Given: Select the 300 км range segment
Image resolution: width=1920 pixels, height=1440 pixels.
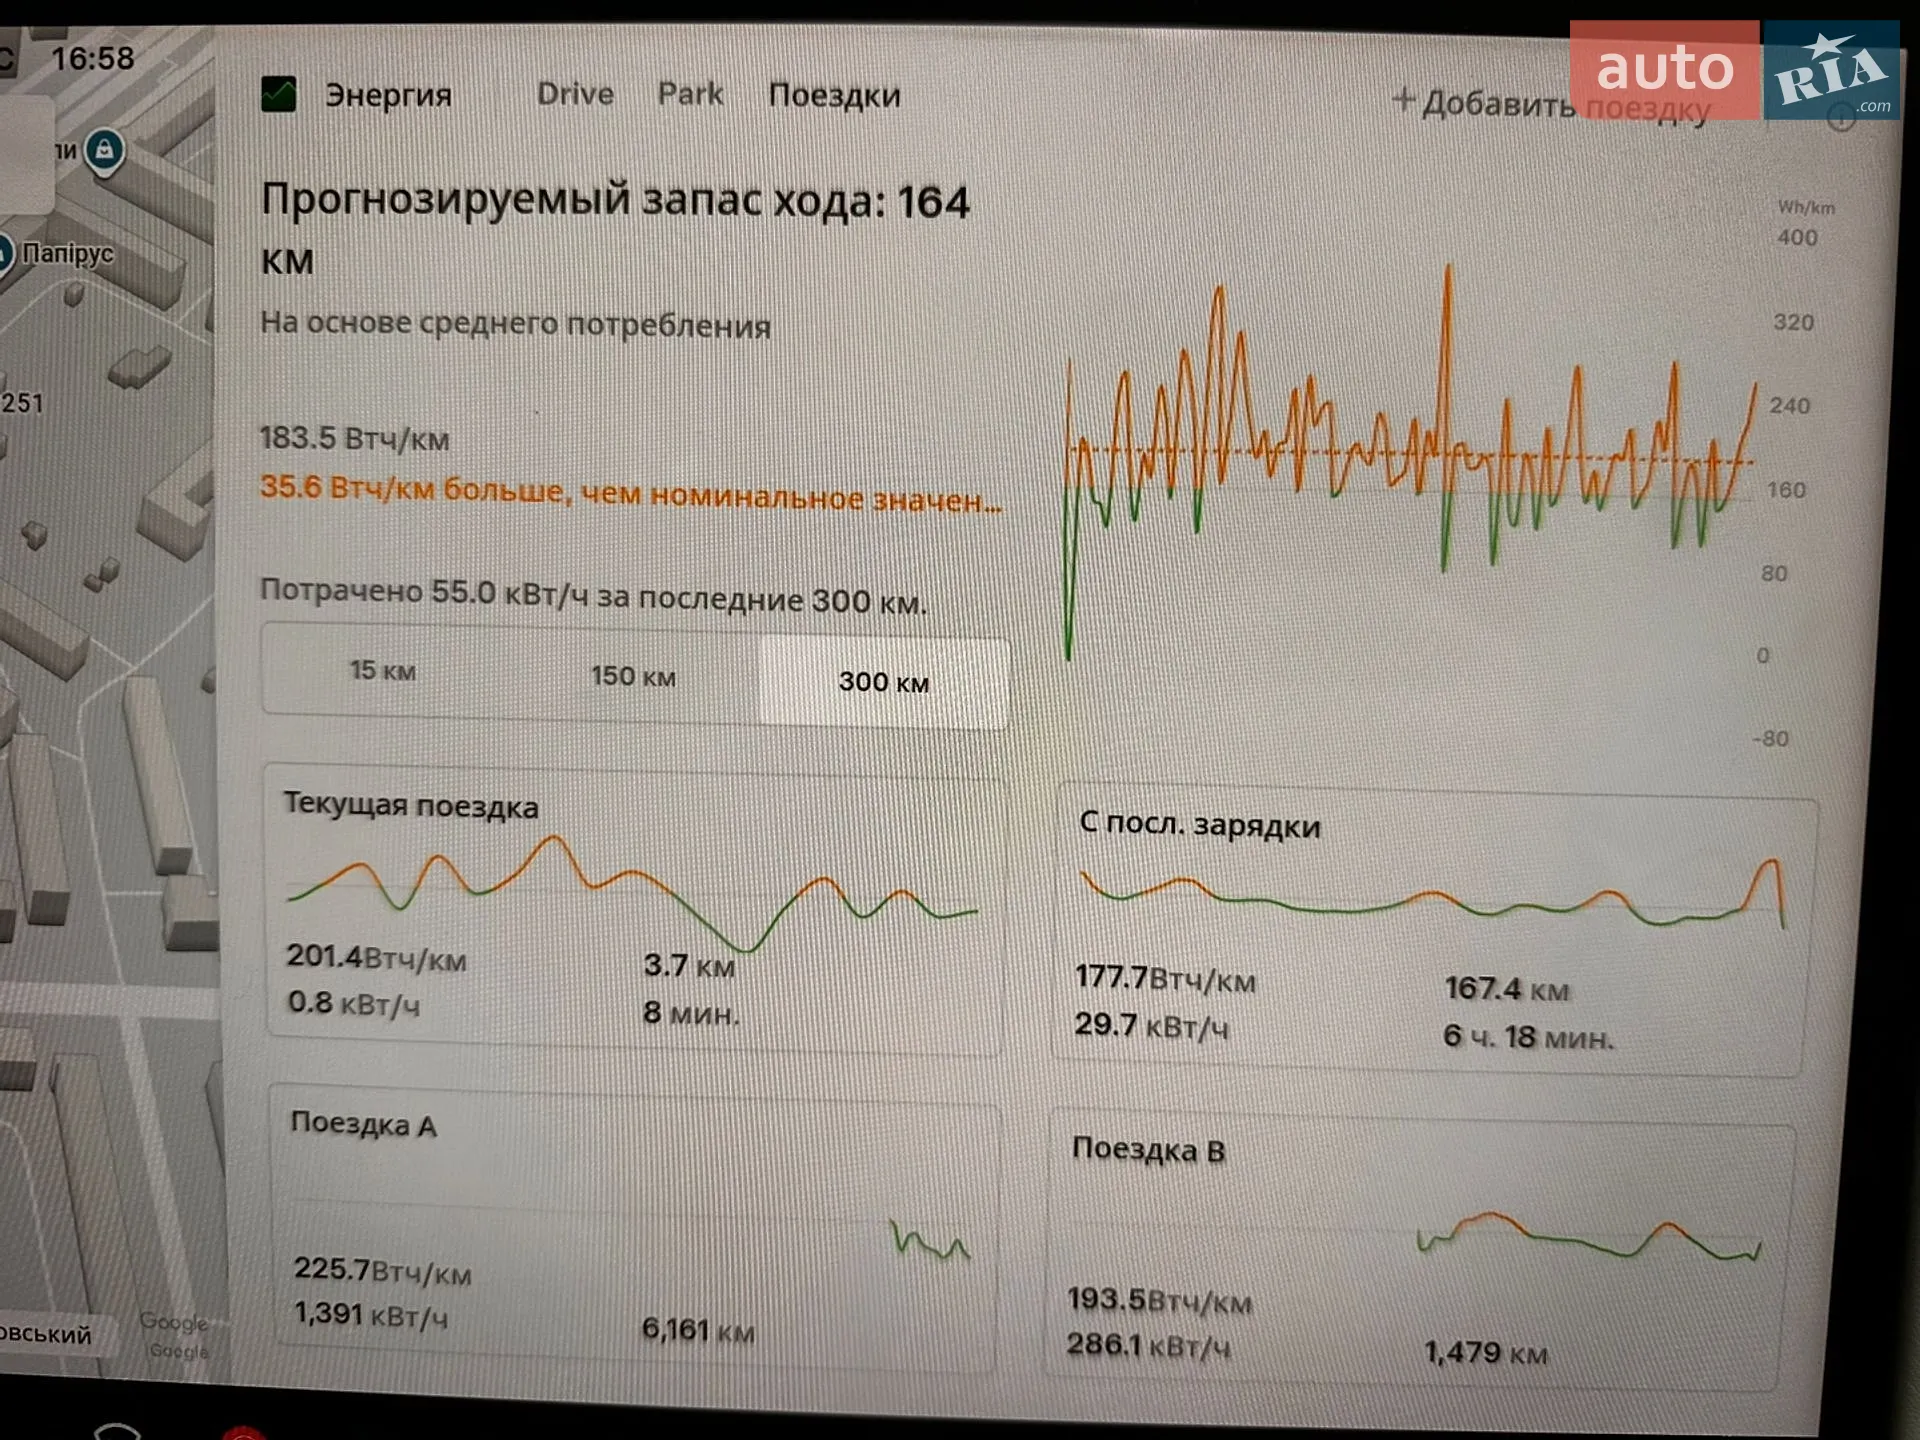Looking at the screenshot, I should (884, 682).
